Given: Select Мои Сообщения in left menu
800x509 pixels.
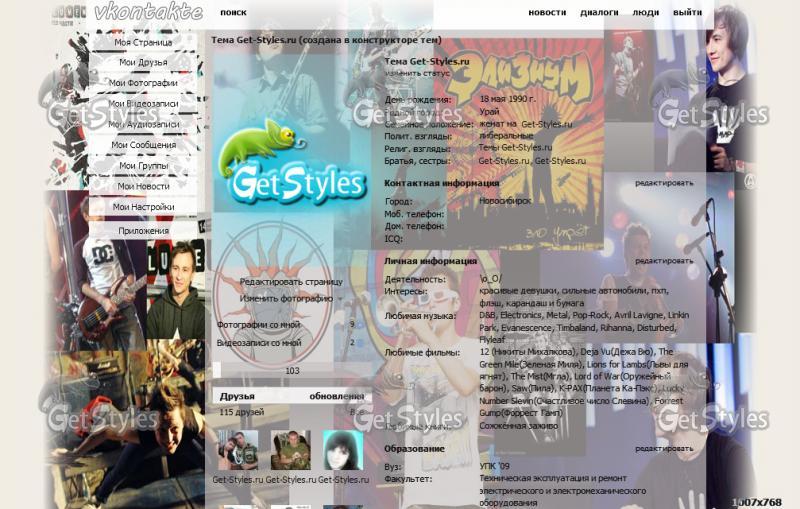Looking at the screenshot, I should (143, 145).
